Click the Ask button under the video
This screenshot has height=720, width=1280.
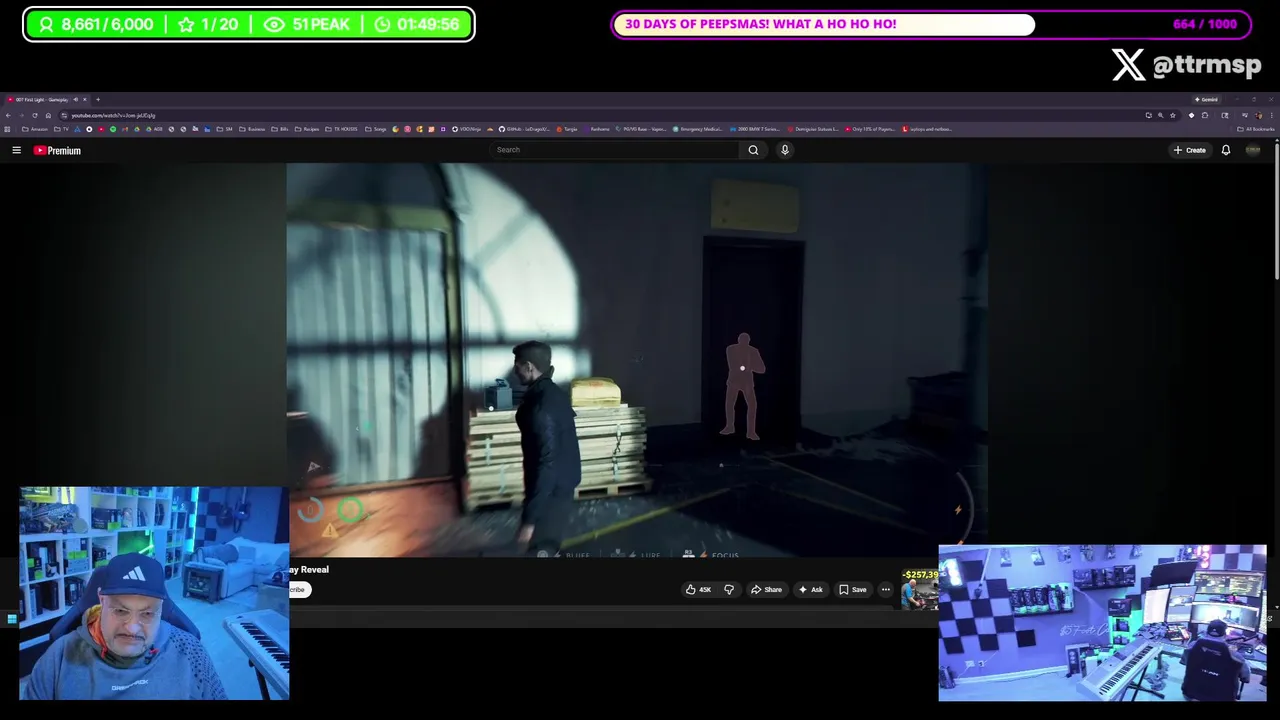(x=810, y=589)
